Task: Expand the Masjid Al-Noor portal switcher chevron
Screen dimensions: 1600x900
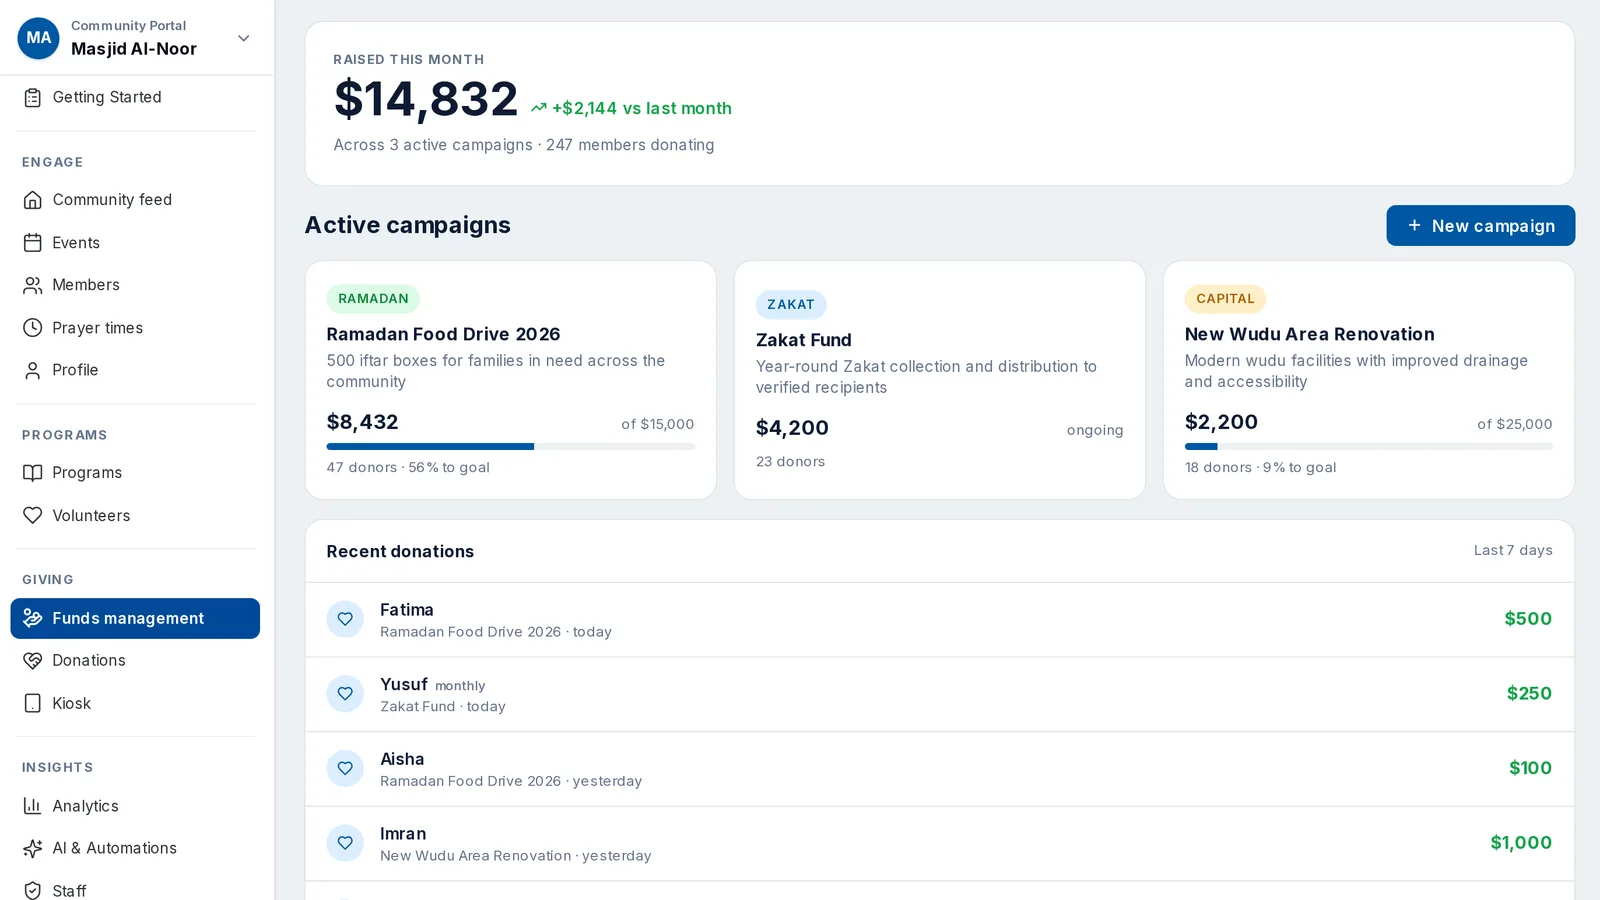Action: 243,38
